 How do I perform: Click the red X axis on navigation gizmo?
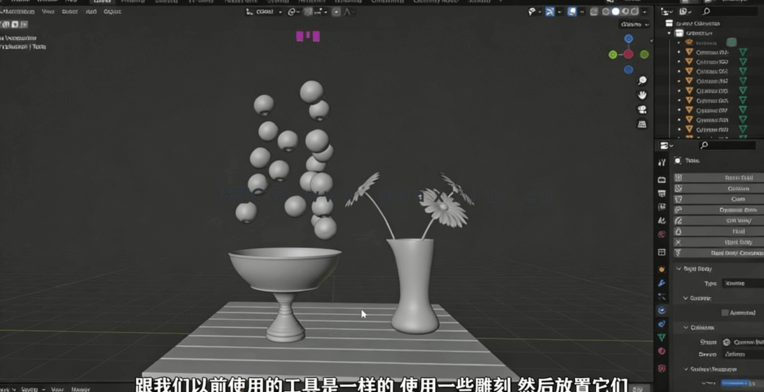coord(629,54)
